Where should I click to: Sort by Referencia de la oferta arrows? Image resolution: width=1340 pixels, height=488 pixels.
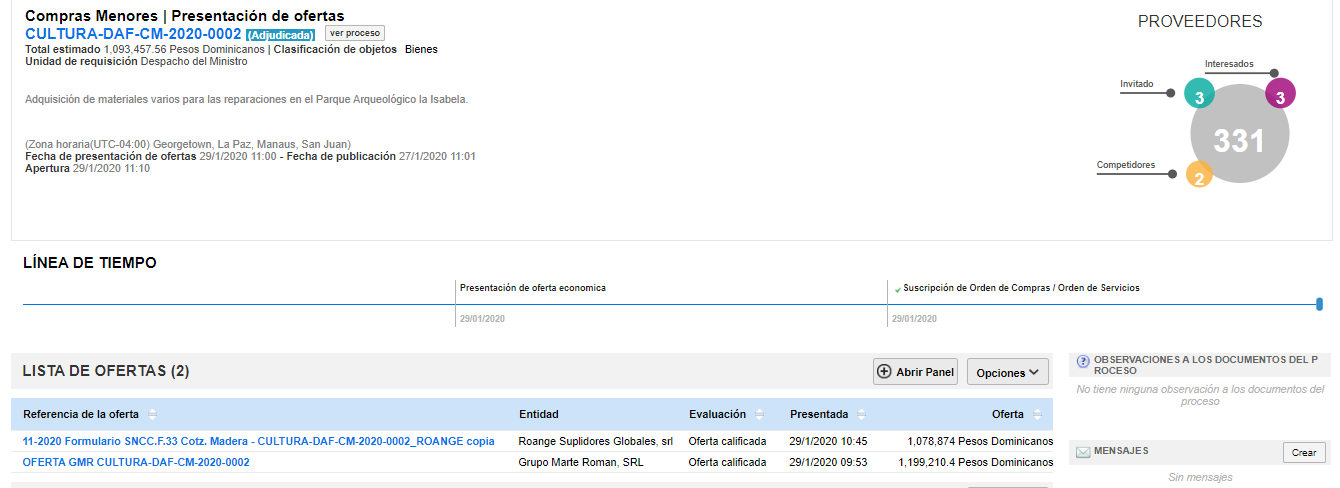153,415
